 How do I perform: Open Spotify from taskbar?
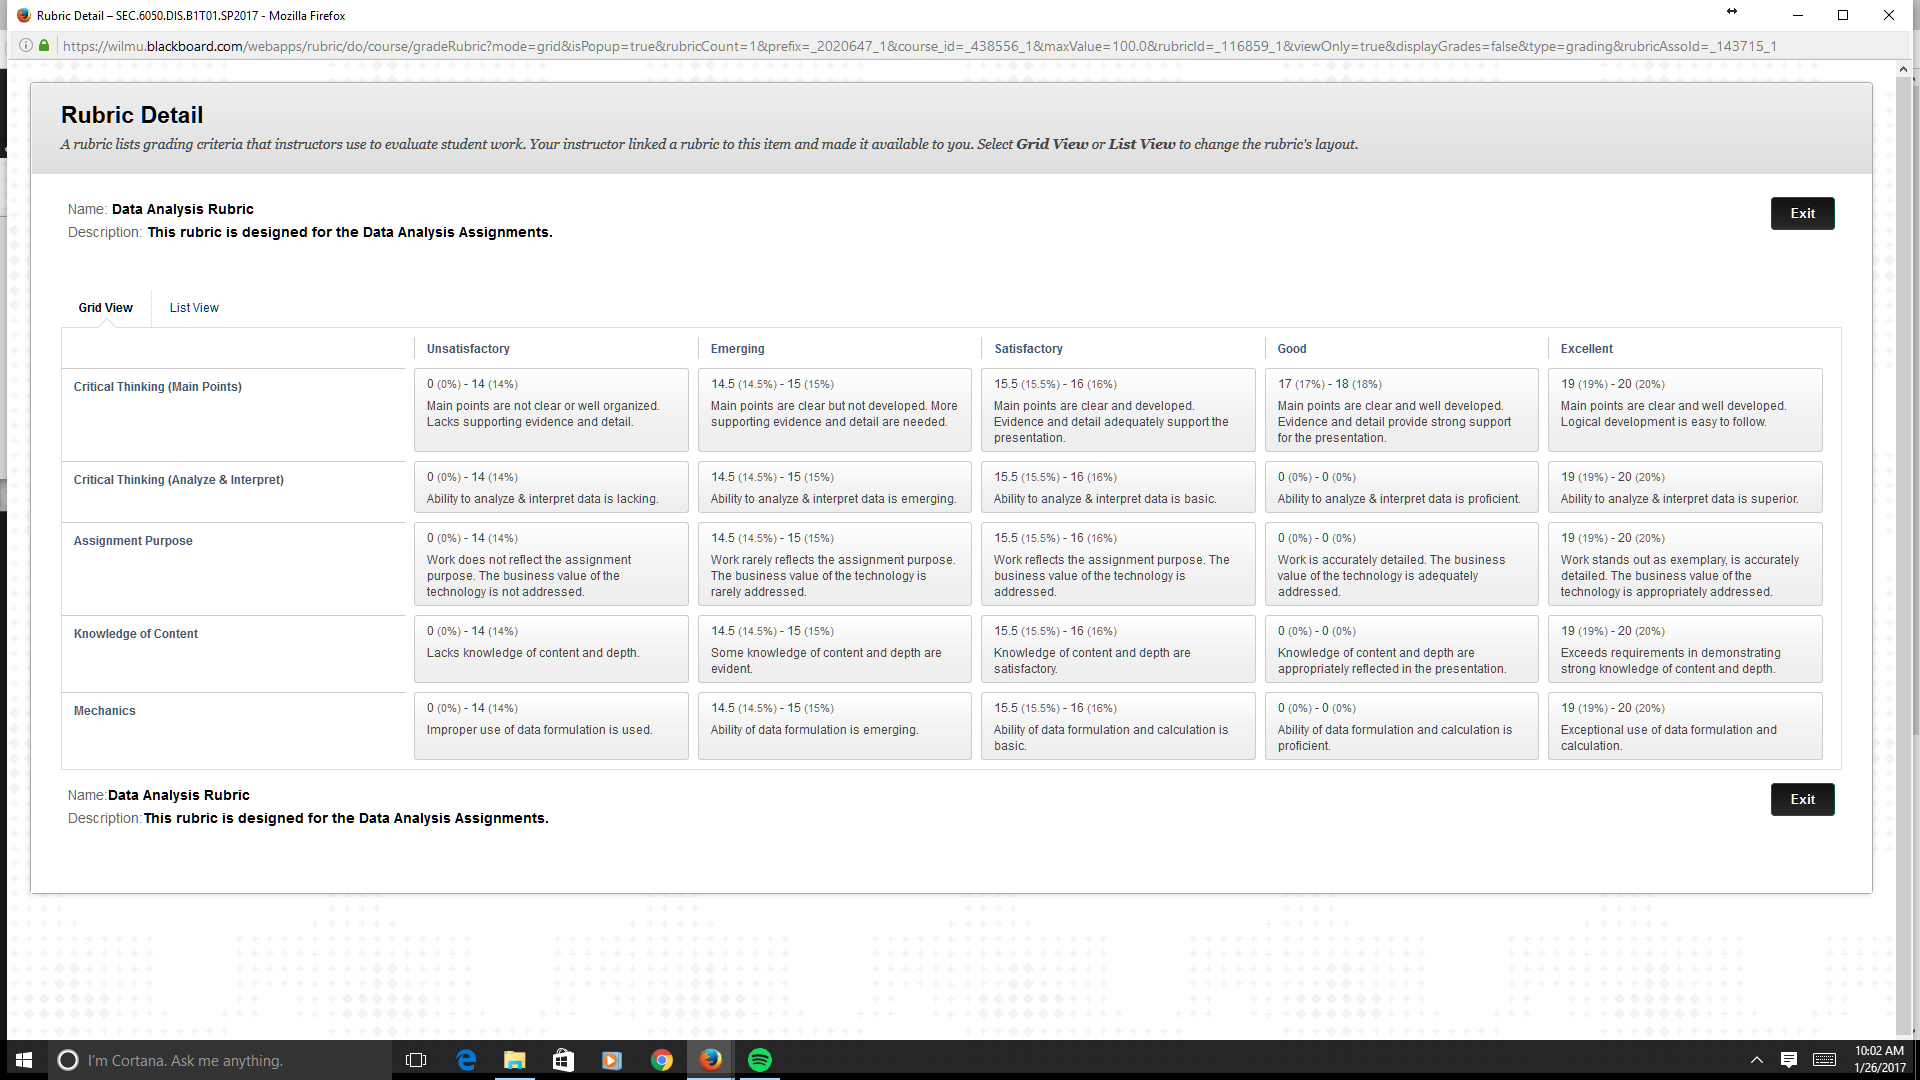tap(760, 1060)
